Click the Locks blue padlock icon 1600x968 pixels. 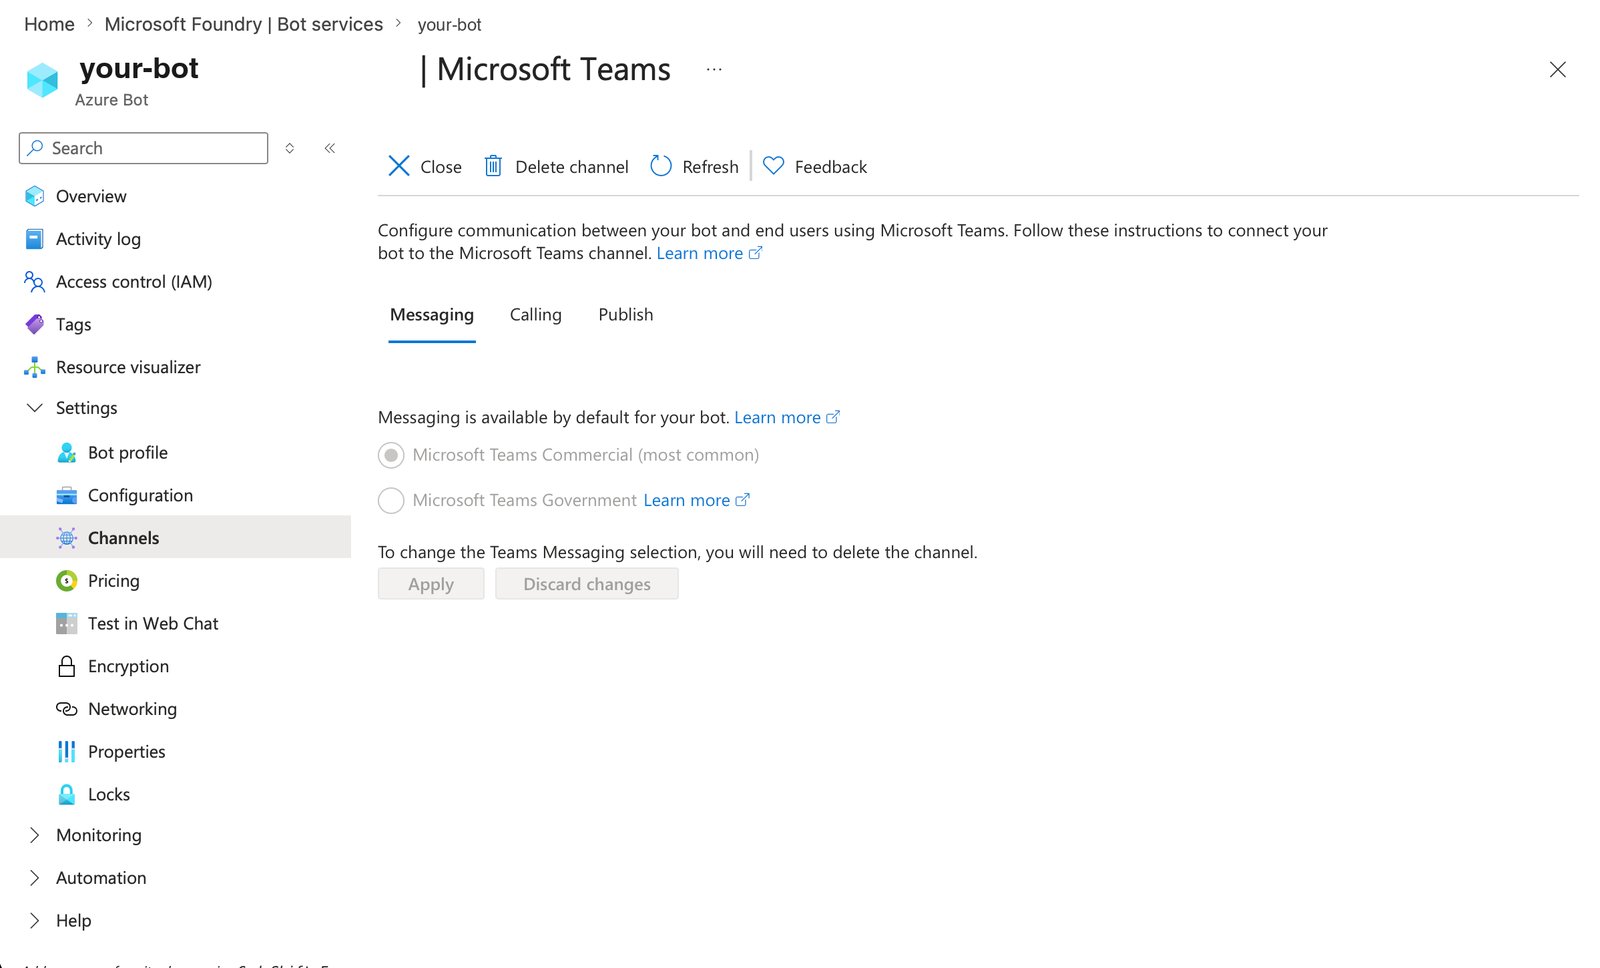tap(67, 795)
